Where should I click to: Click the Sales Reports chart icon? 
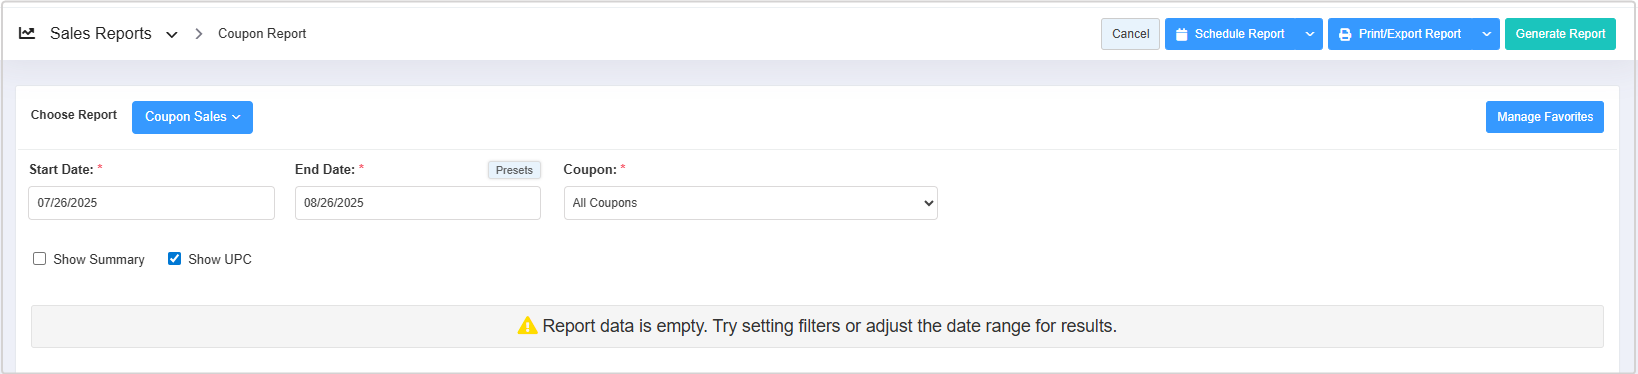point(27,33)
